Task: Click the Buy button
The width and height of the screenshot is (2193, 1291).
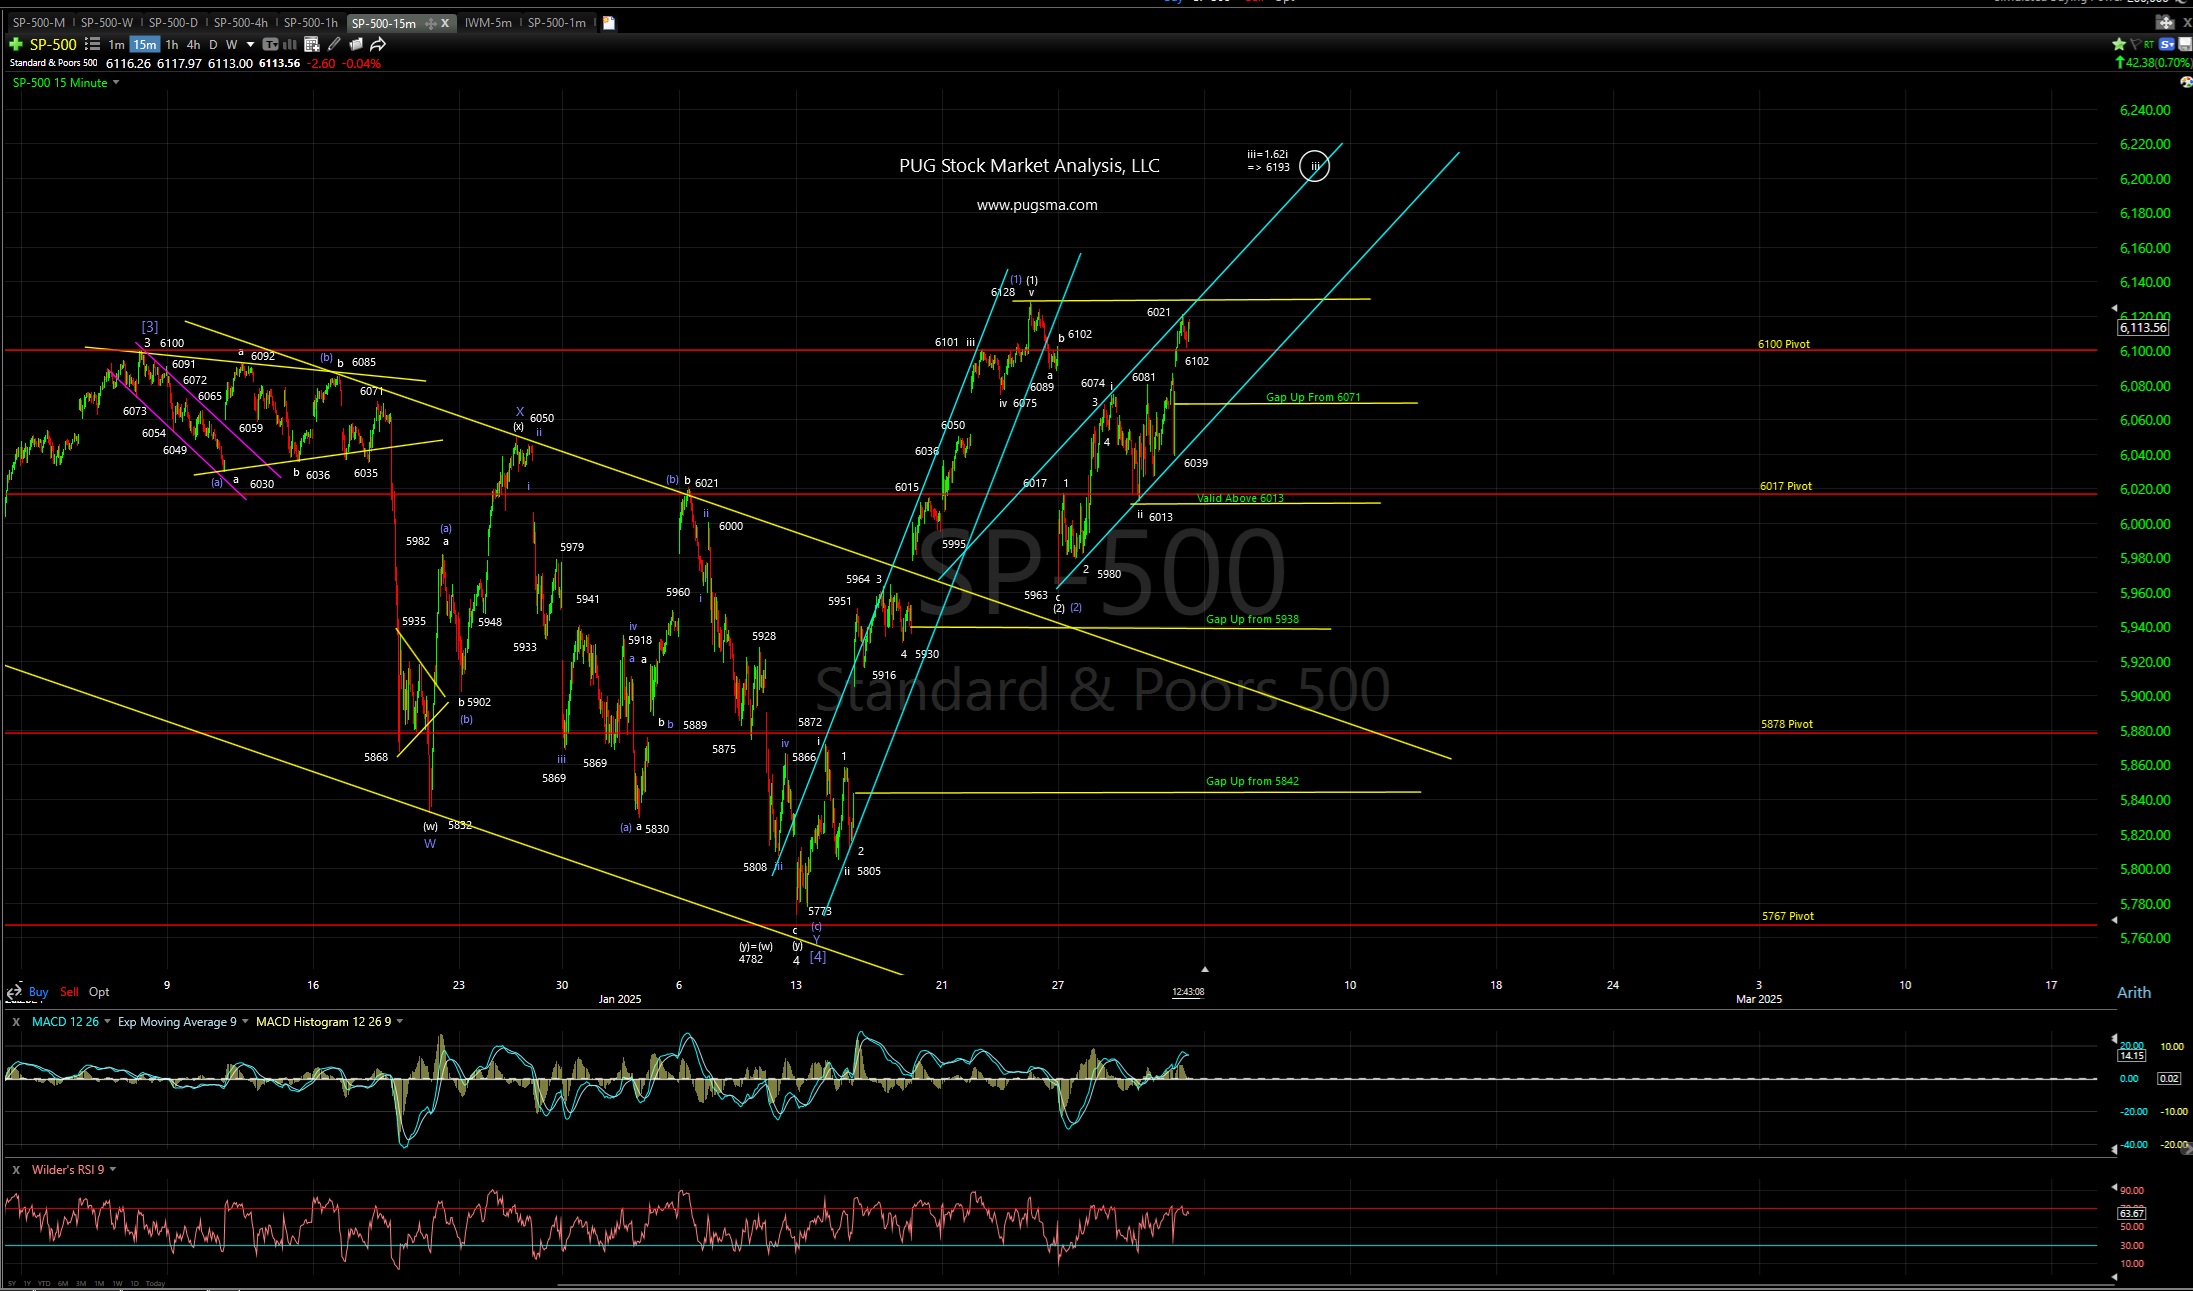Action: coord(38,992)
